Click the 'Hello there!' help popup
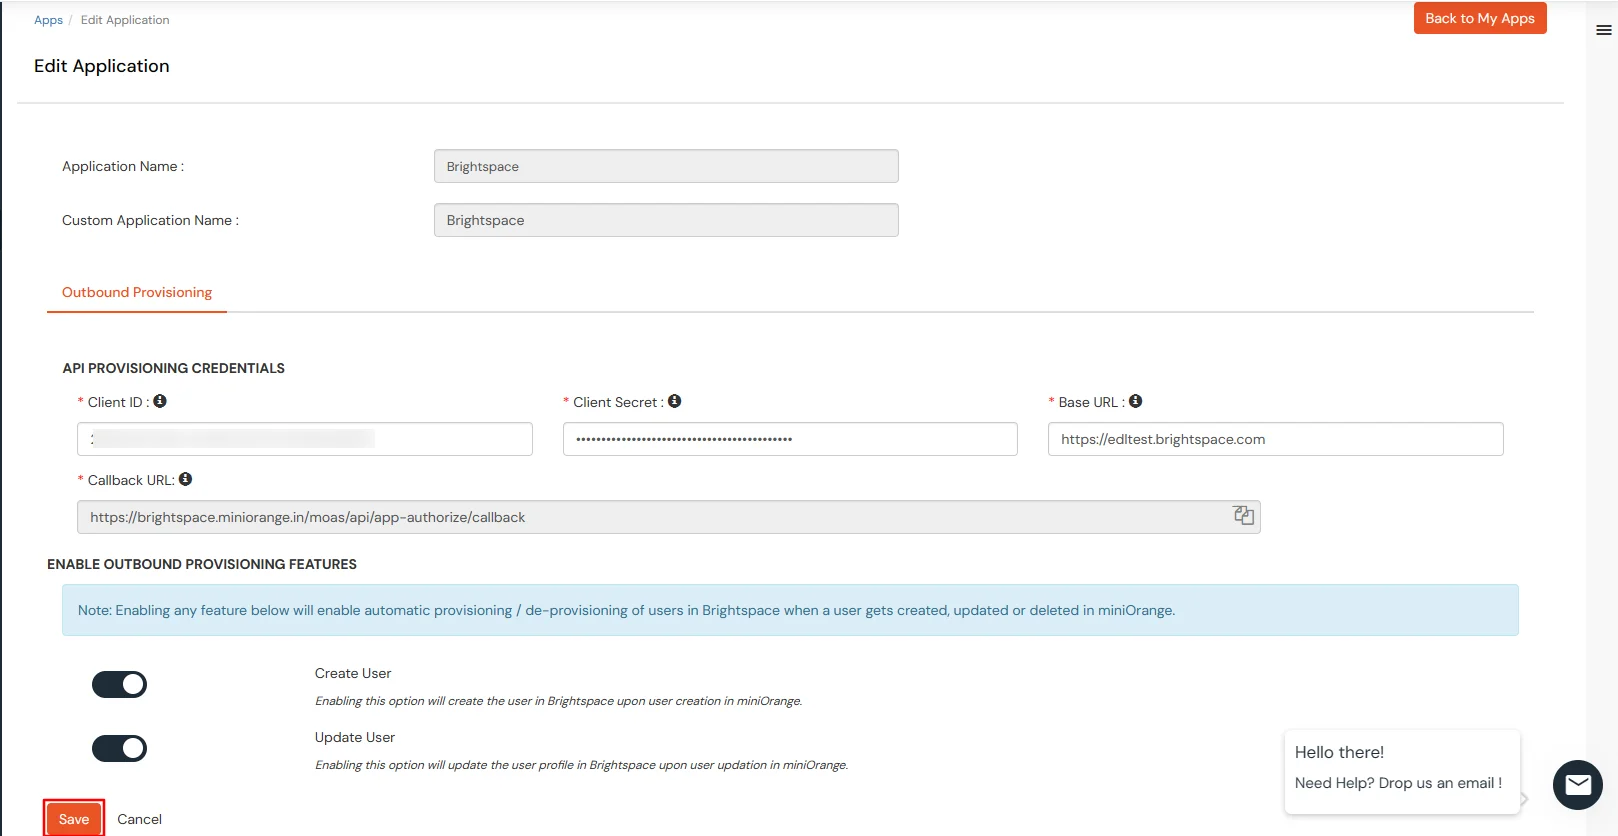1618x836 pixels. point(1402,771)
